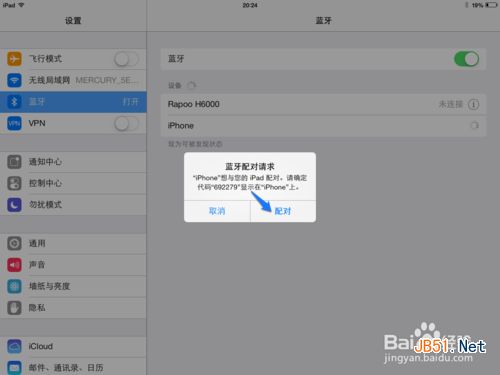500x375 pixels.
Task: Open 墙纸与亮度 settings
Action: [73, 286]
